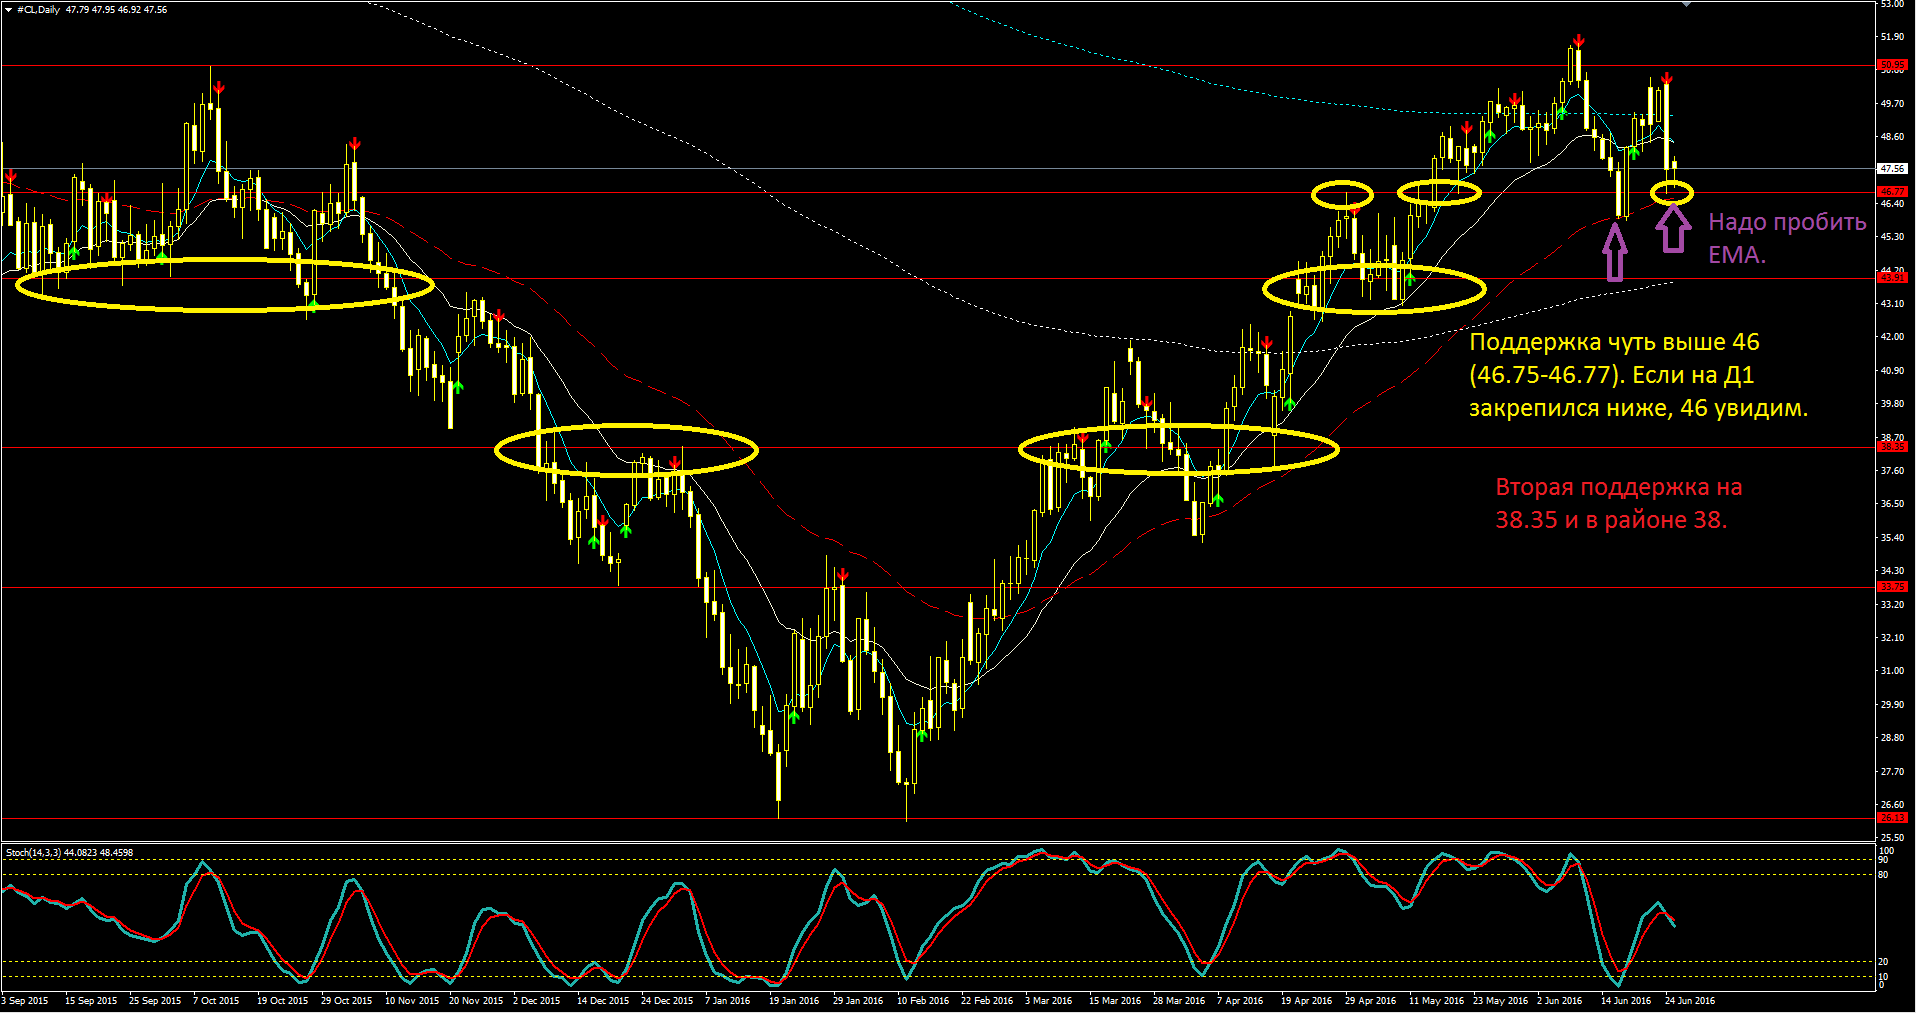Click the red 50.95 level price label
Screen dimensions: 1916x1014
(x=1892, y=65)
